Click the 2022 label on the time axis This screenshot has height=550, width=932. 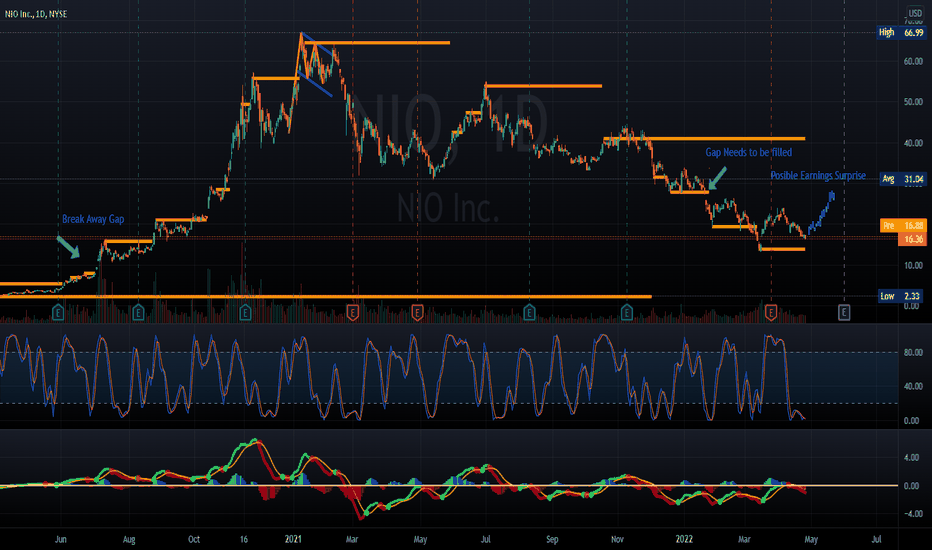(x=684, y=539)
